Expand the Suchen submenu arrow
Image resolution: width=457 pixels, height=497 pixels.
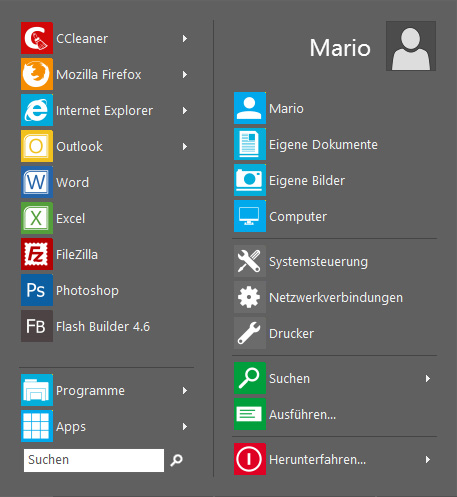point(428,379)
